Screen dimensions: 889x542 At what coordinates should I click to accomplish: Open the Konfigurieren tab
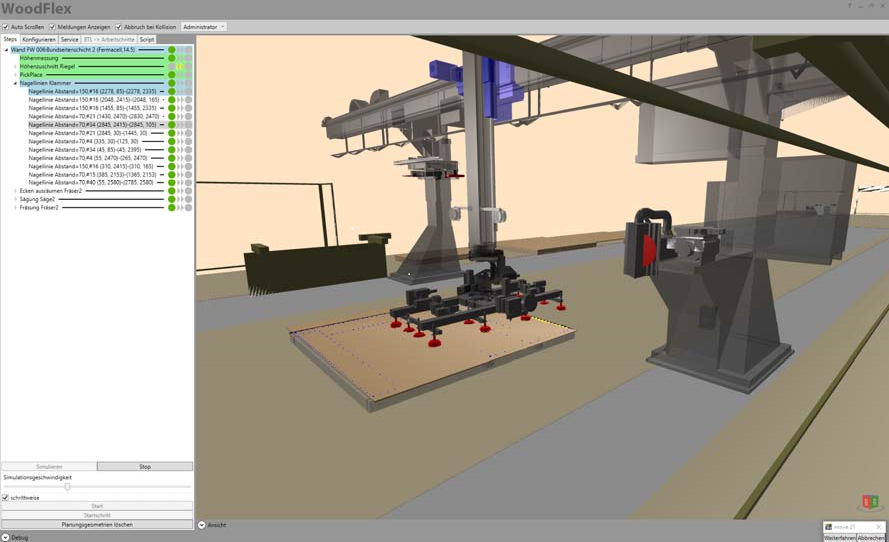[39, 40]
